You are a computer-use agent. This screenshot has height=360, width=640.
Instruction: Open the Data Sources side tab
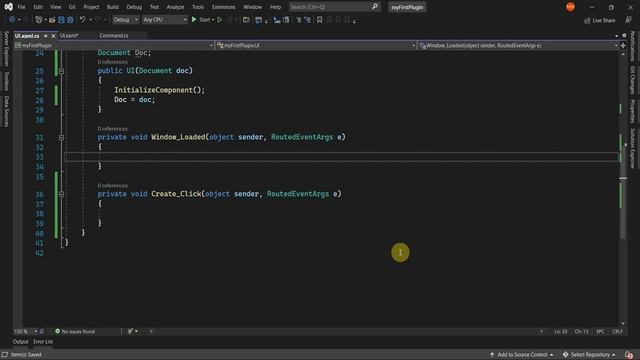[x=6, y=111]
